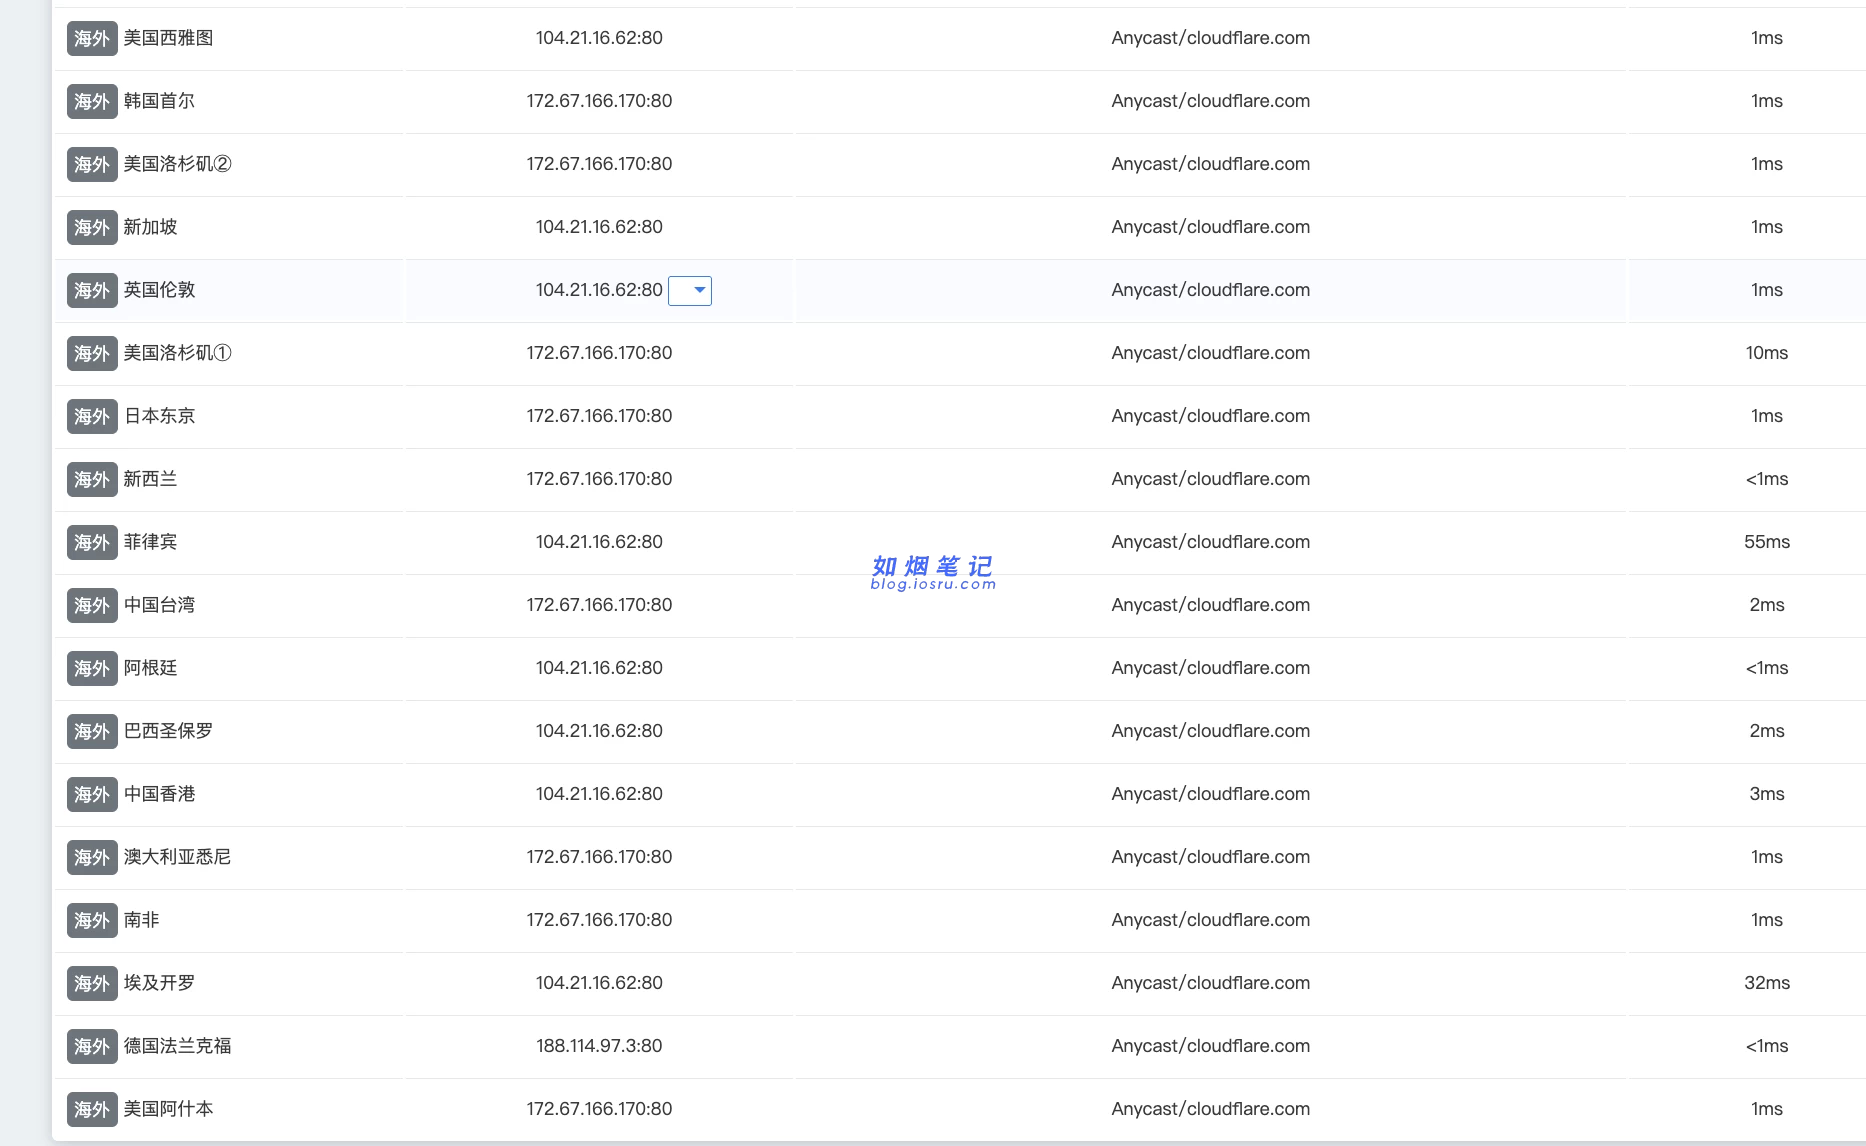Click the 海外 badge in the 美国西雅图 row

point(92,39)
